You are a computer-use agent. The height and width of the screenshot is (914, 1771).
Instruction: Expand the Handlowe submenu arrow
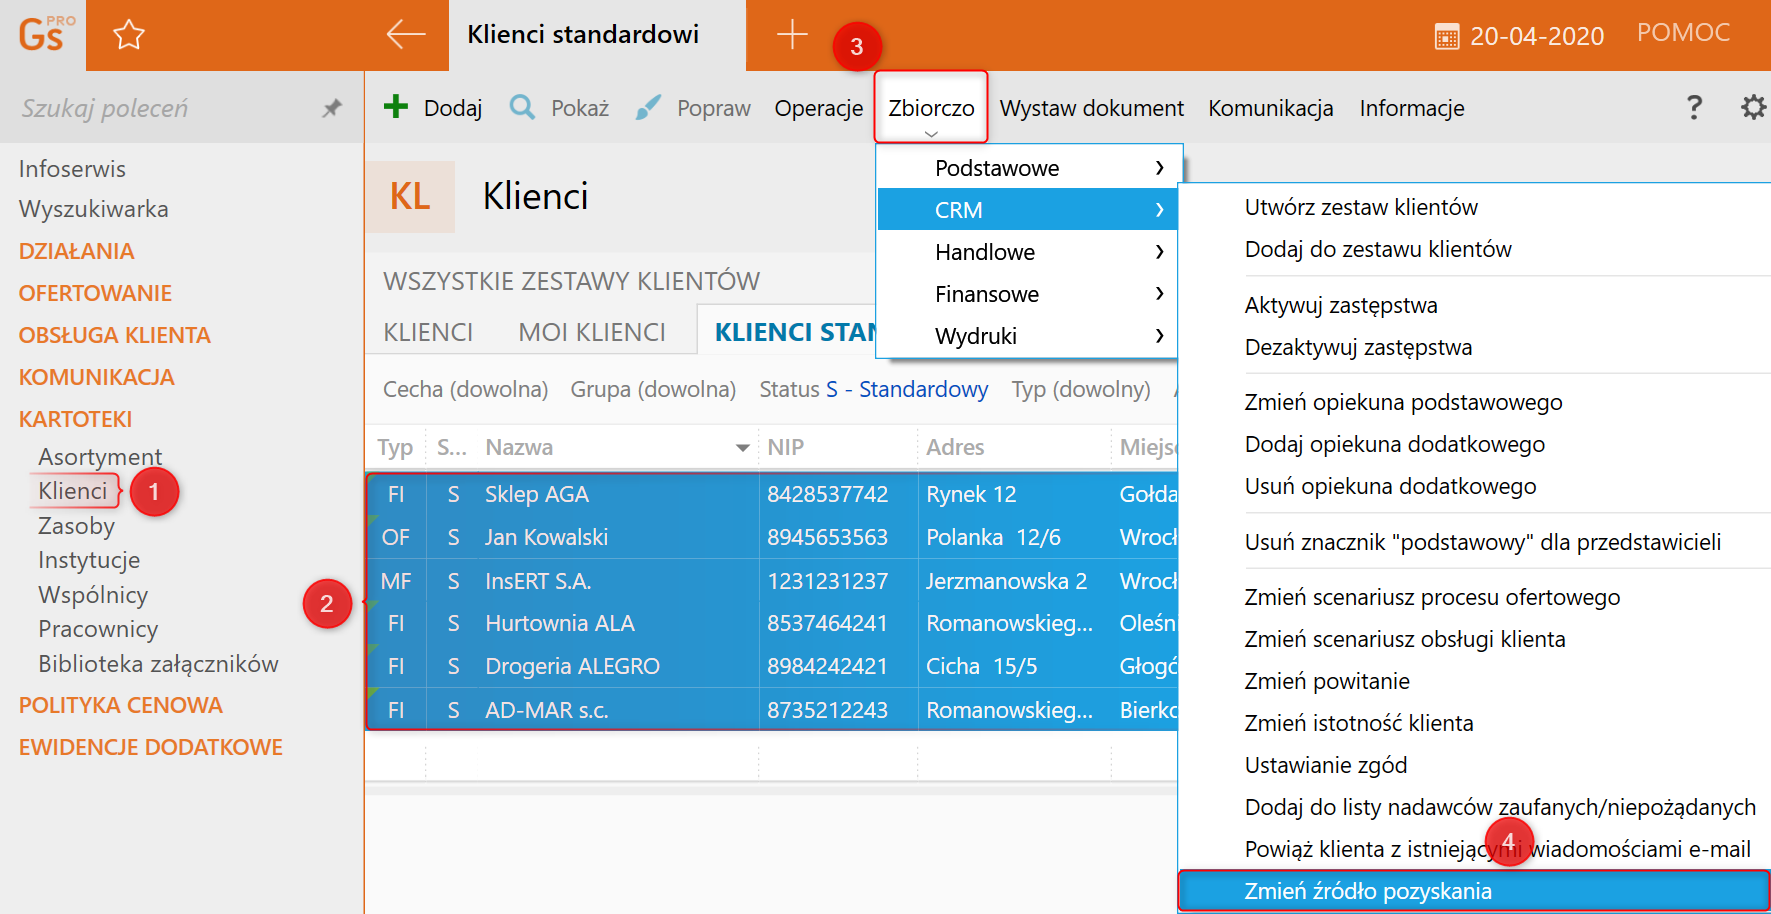pos(1160,252)
